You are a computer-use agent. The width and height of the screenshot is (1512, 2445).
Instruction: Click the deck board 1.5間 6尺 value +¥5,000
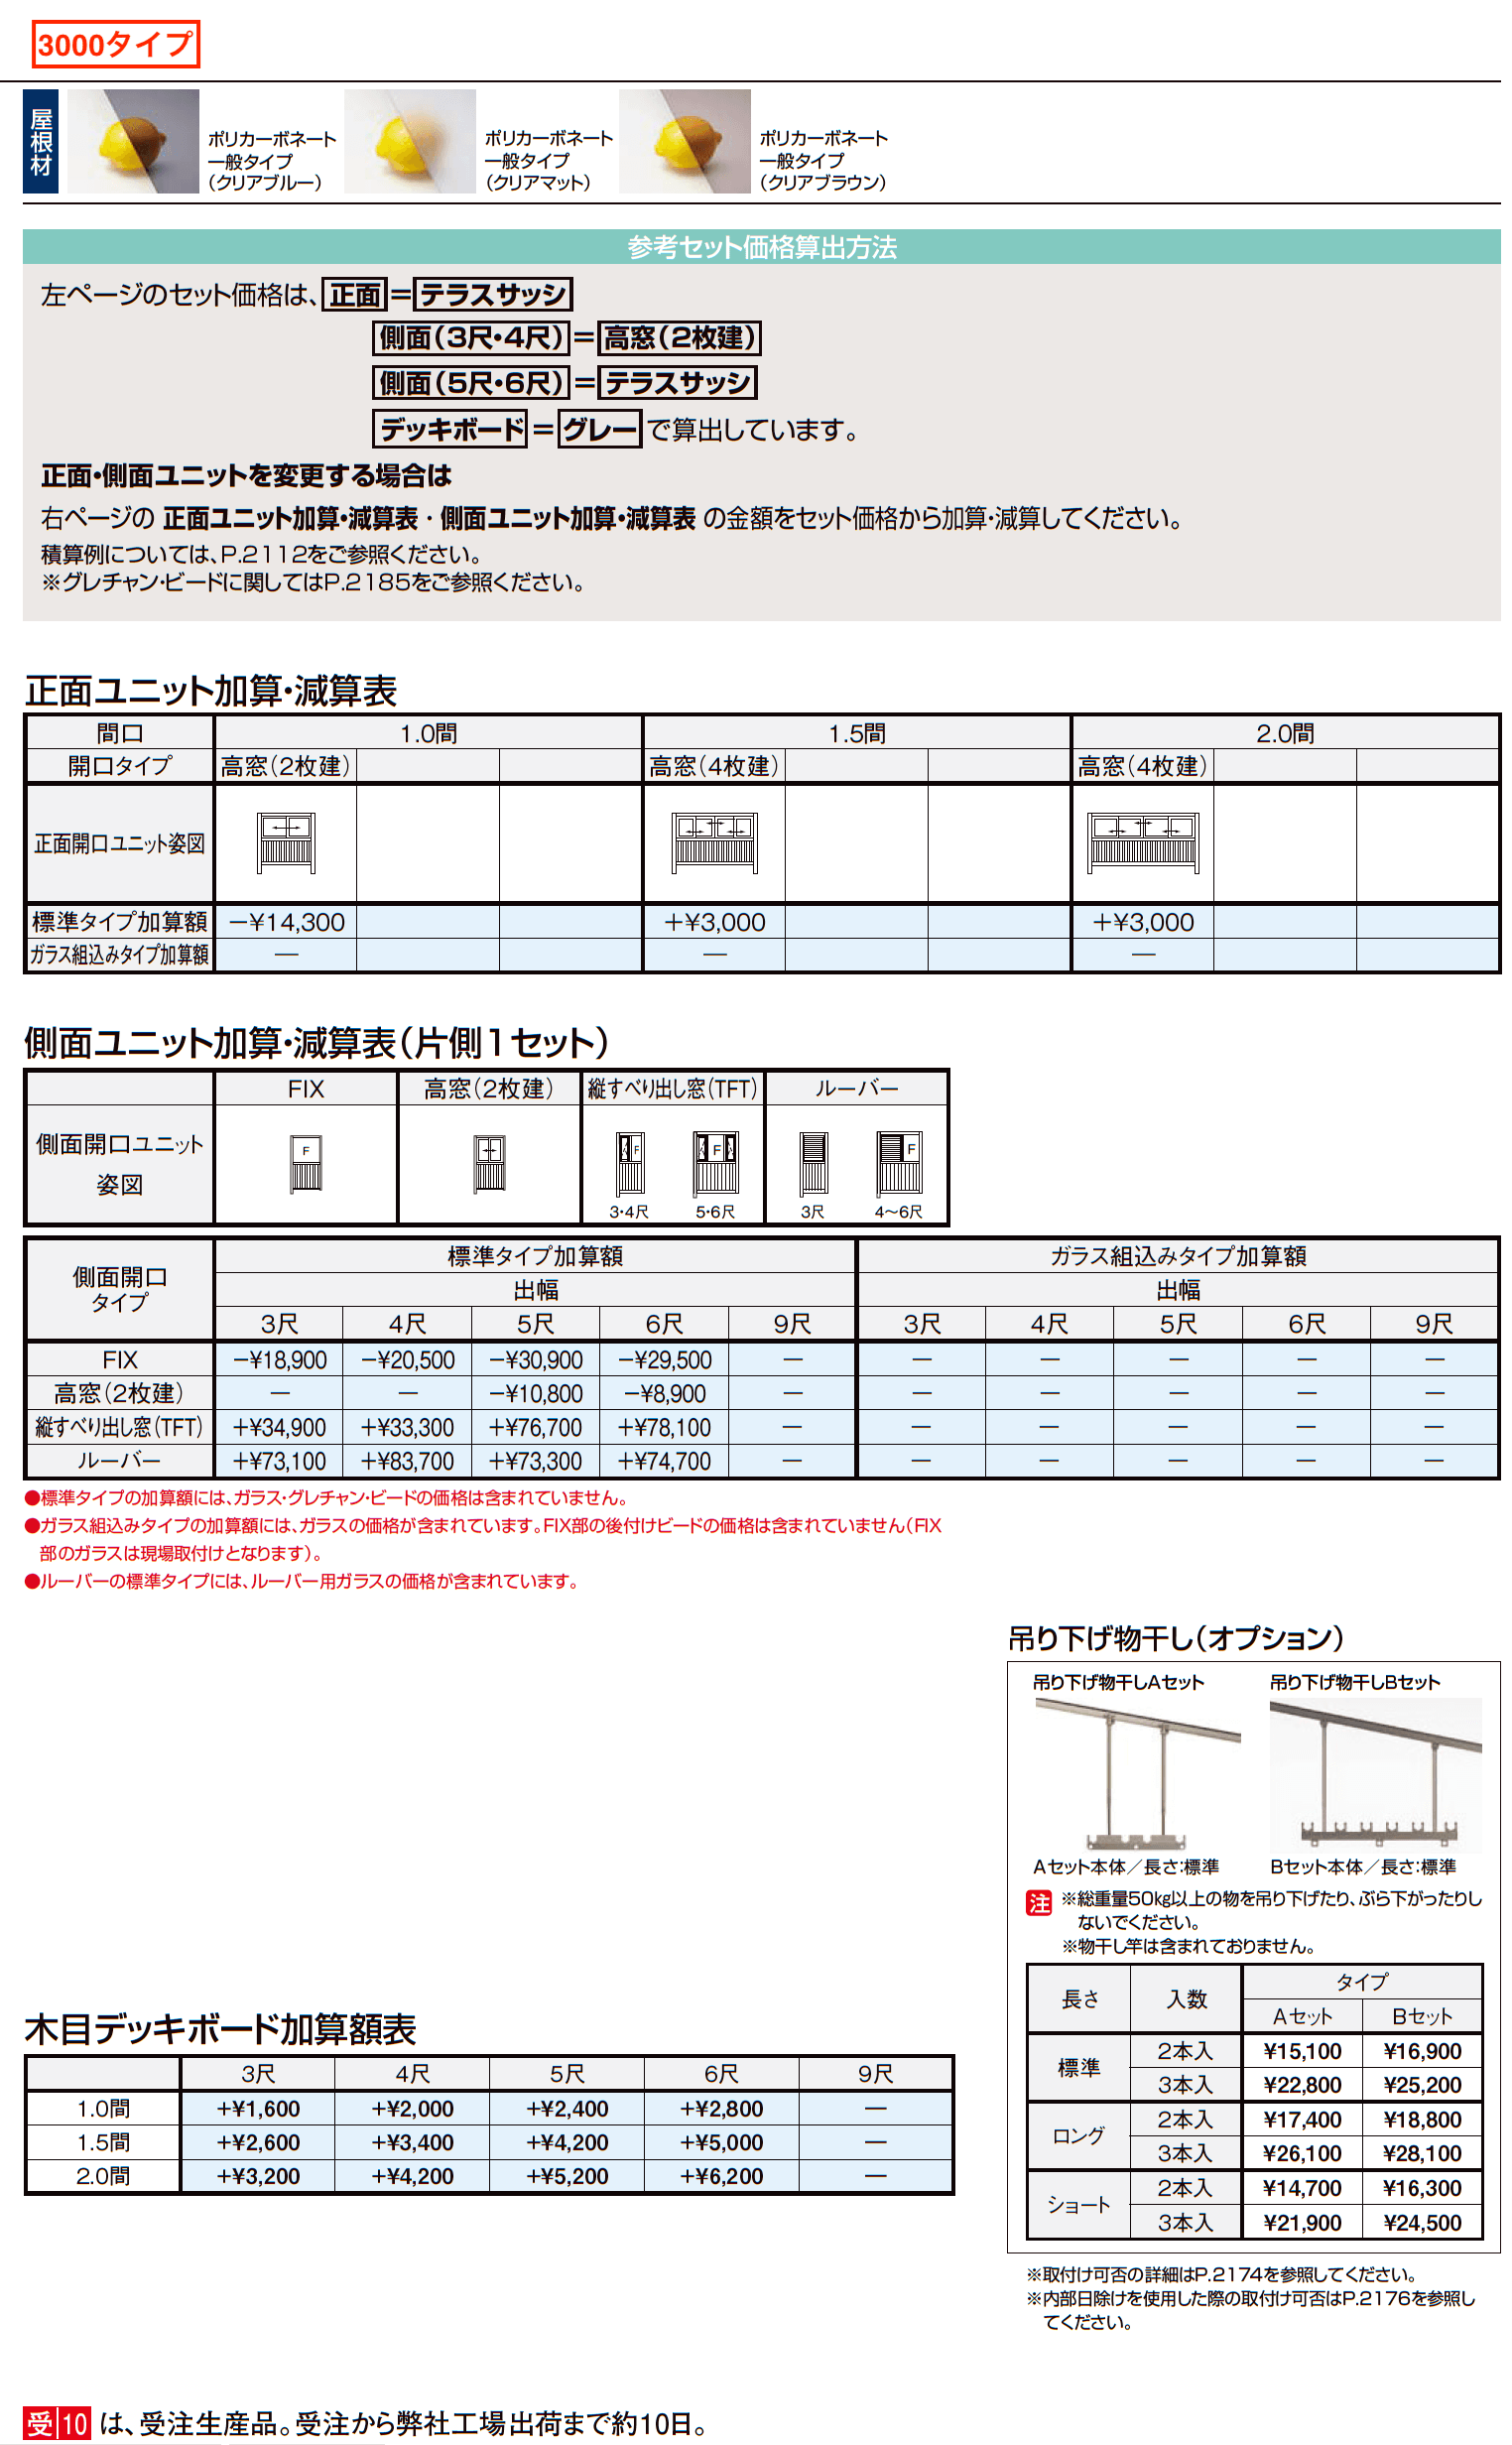(721, 2143)
